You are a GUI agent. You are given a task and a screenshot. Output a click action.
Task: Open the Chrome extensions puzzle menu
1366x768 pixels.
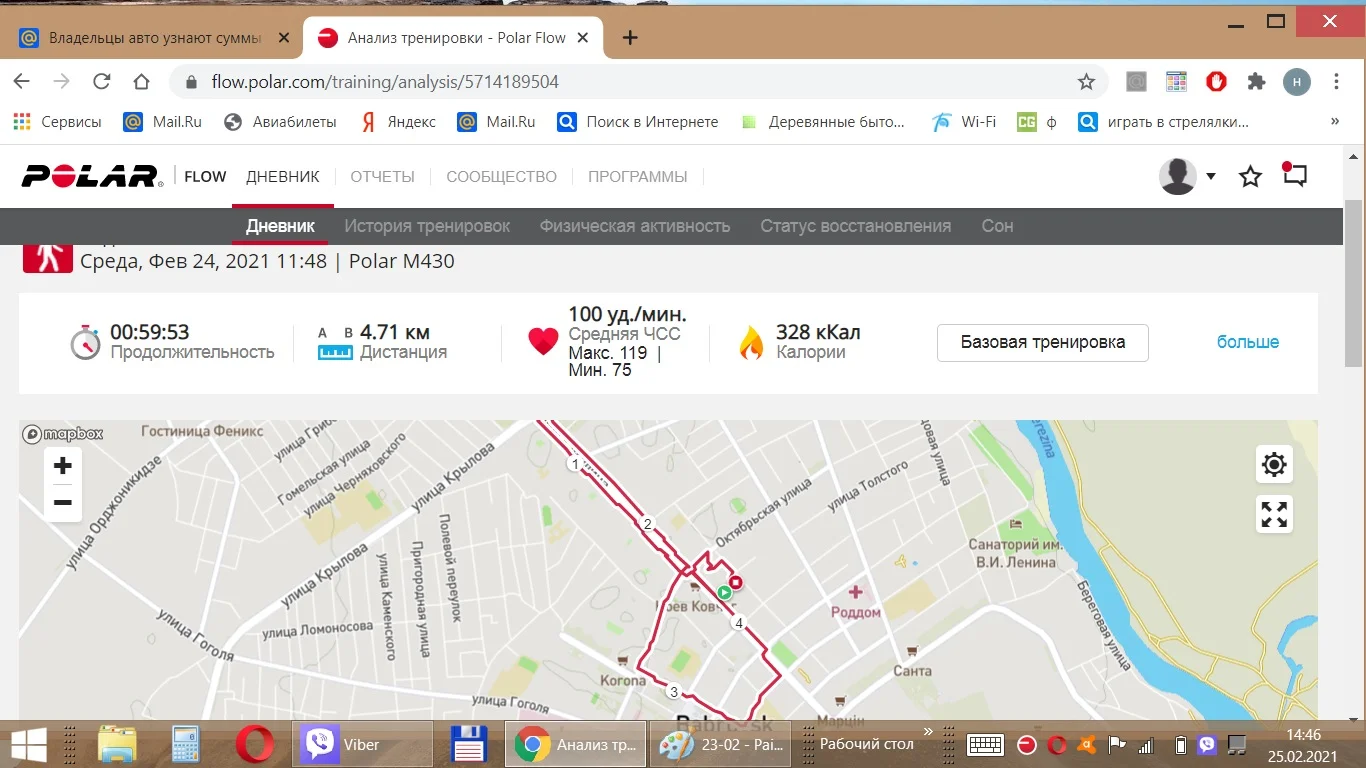1256,82
